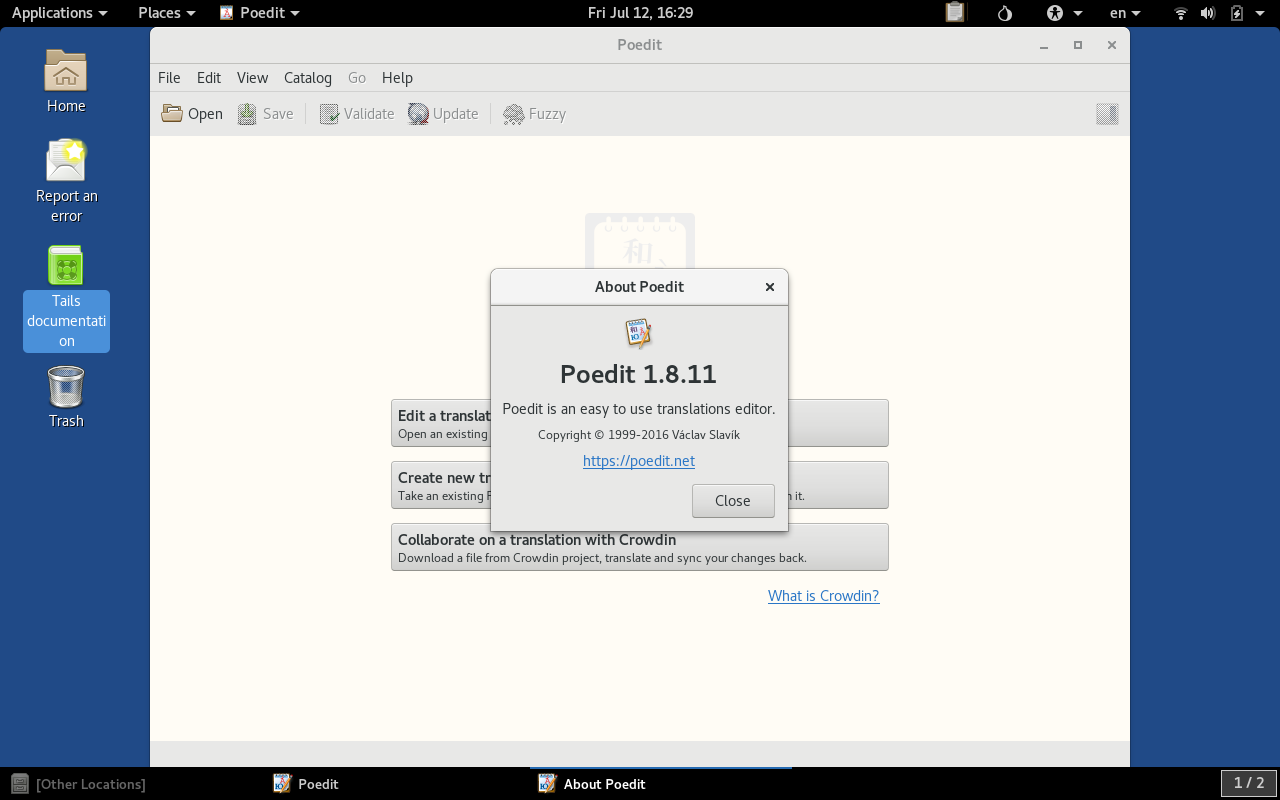Open the View menu
This screenshot has height=800, width=1280.
pyautogui.click(x=252, y=78)
